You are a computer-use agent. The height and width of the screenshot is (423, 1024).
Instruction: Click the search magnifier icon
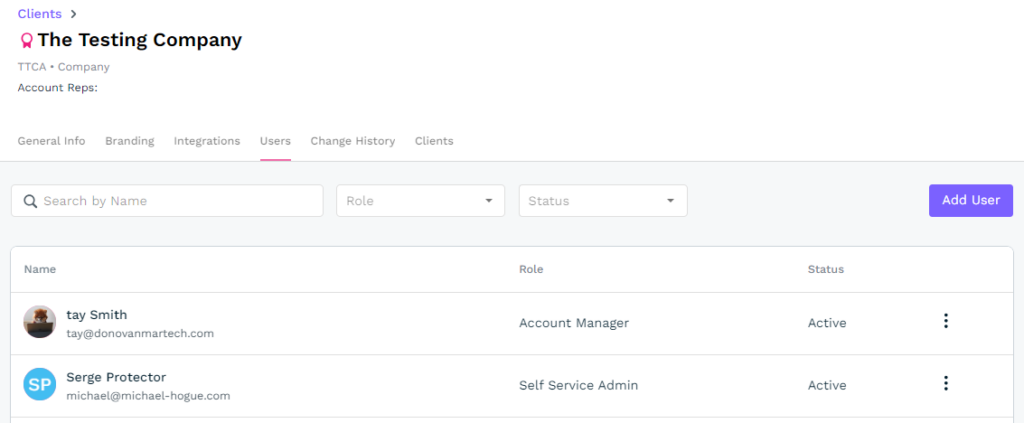pos(30,201)
